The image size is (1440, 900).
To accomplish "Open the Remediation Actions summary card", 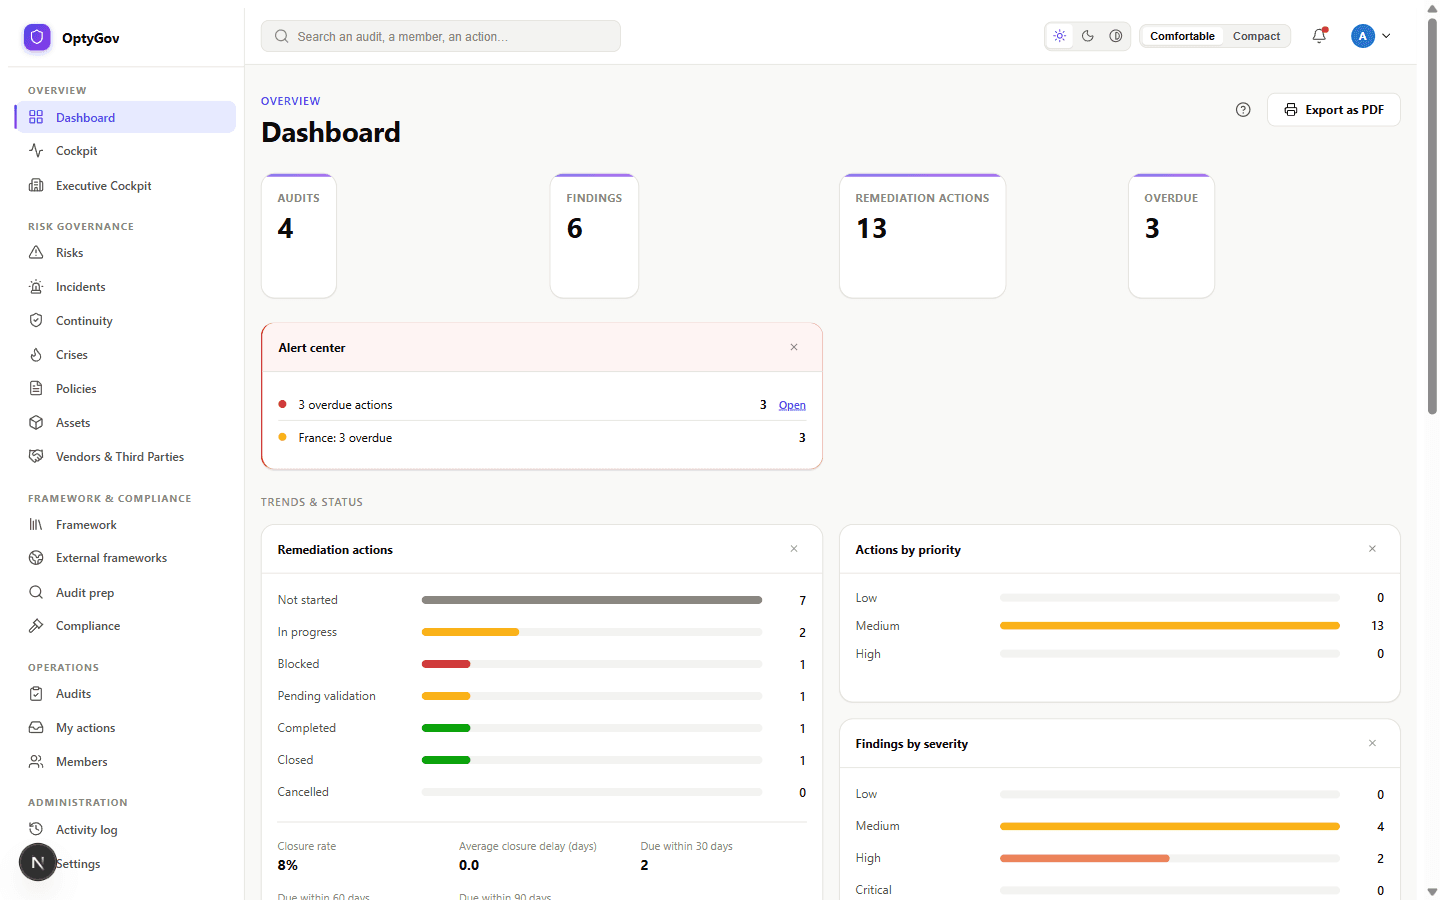I will 922,236.
